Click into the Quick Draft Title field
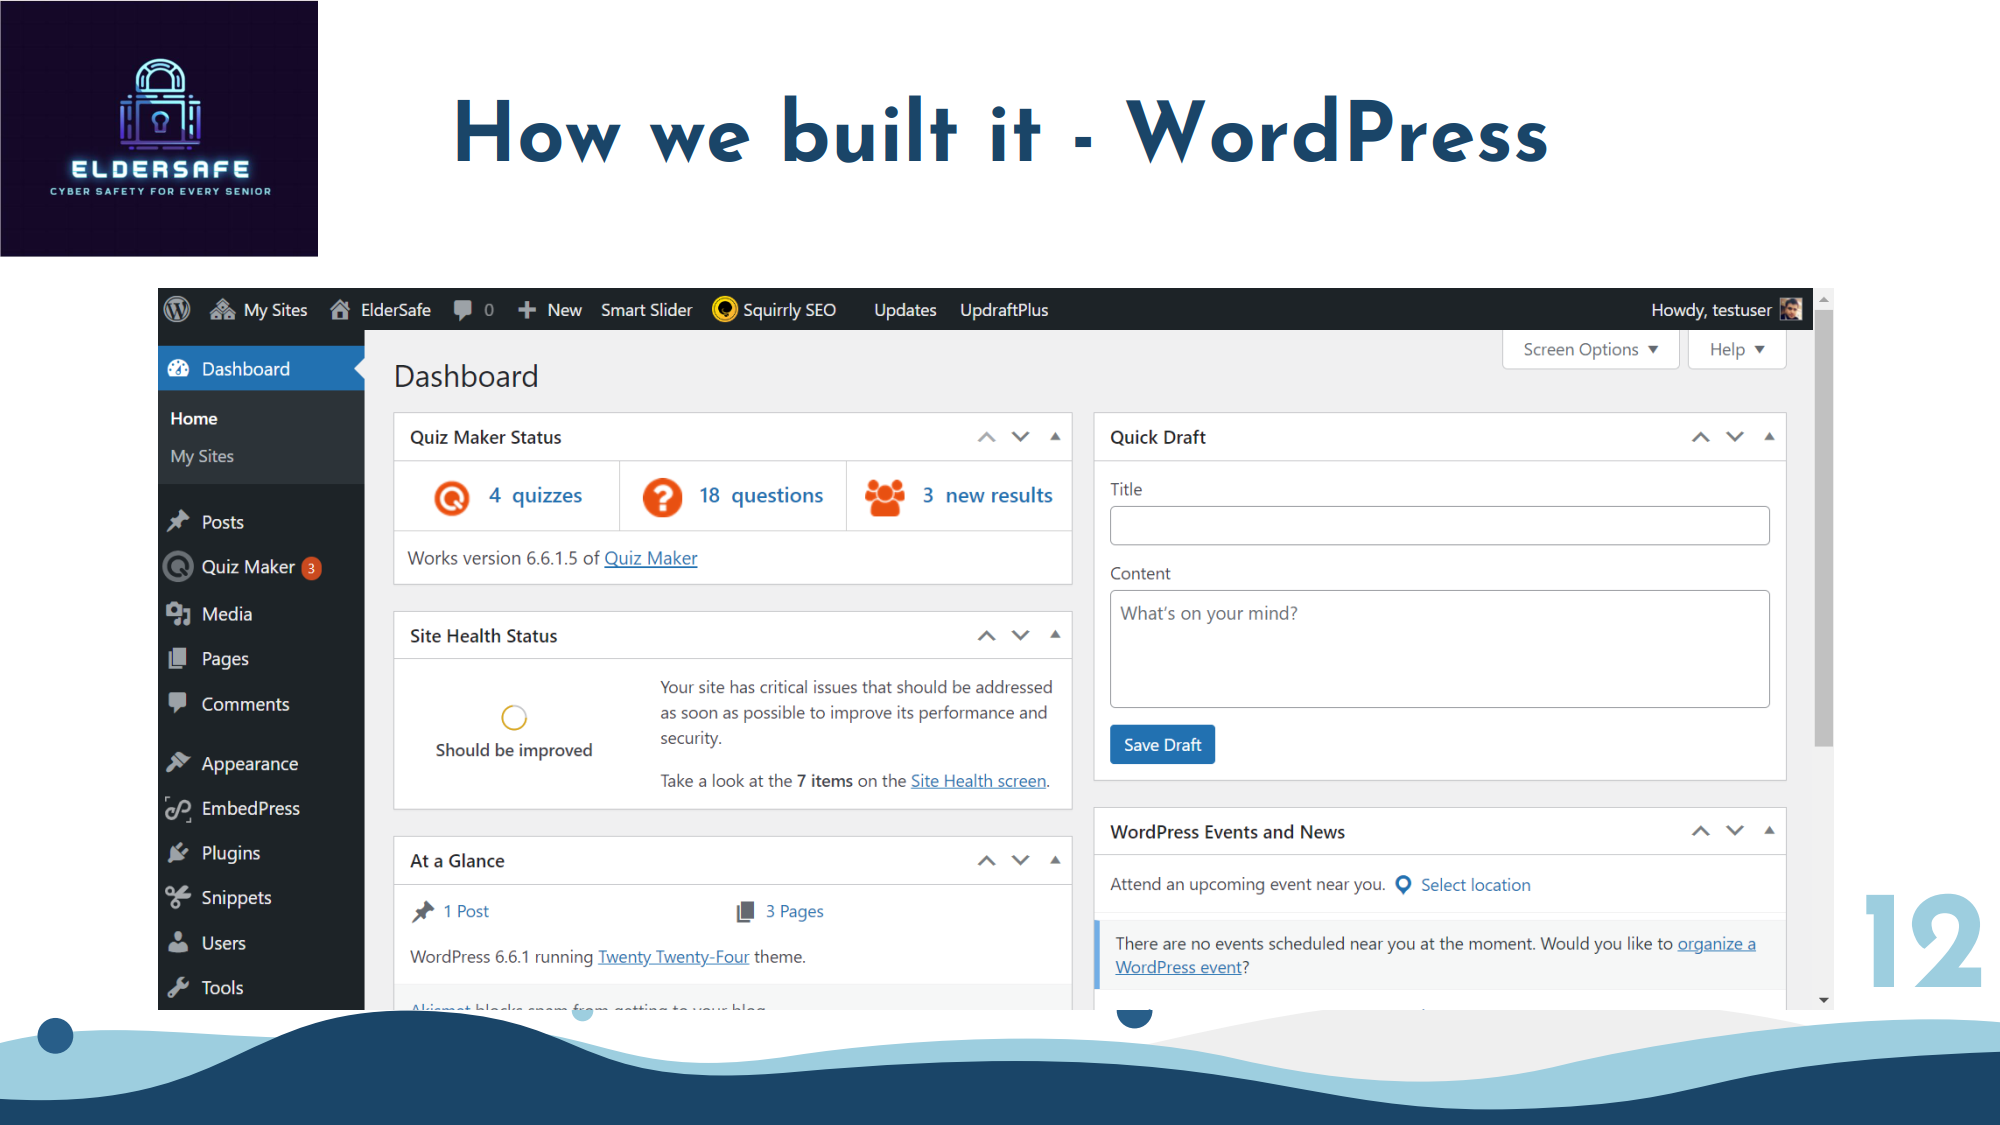Viewport: 2000px width, 1125px height. click(1439, 526)
